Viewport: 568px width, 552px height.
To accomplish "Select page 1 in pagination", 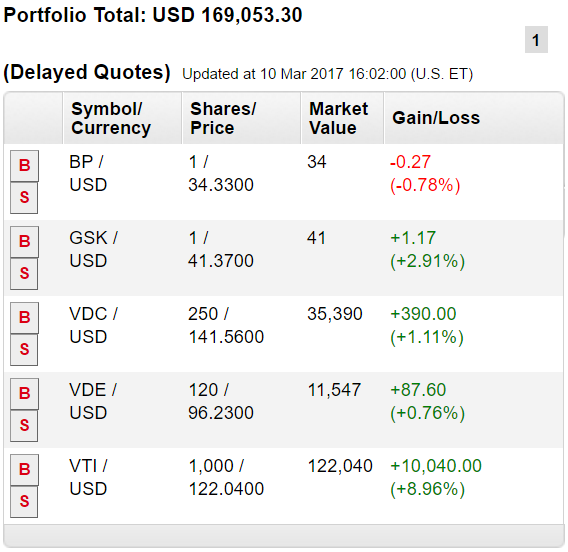I will (536, 39).
